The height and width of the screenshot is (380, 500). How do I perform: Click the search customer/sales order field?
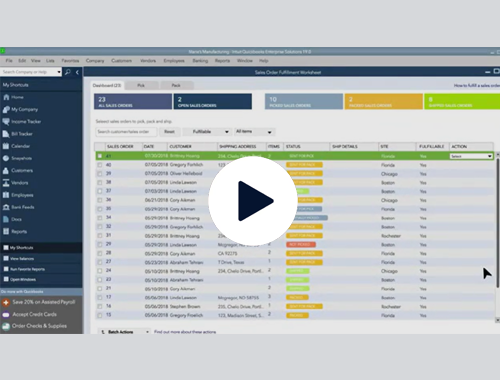(126, 132)
